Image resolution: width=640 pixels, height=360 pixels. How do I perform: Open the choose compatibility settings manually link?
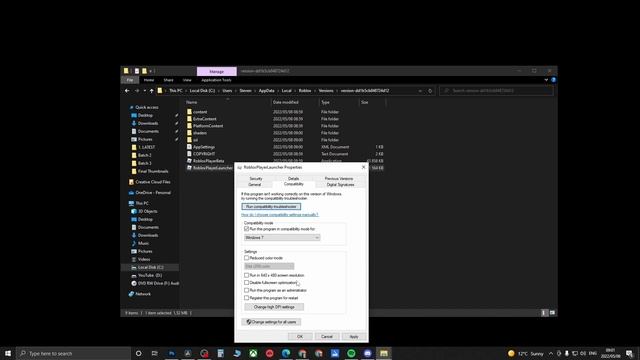click(x=280, y=215)
